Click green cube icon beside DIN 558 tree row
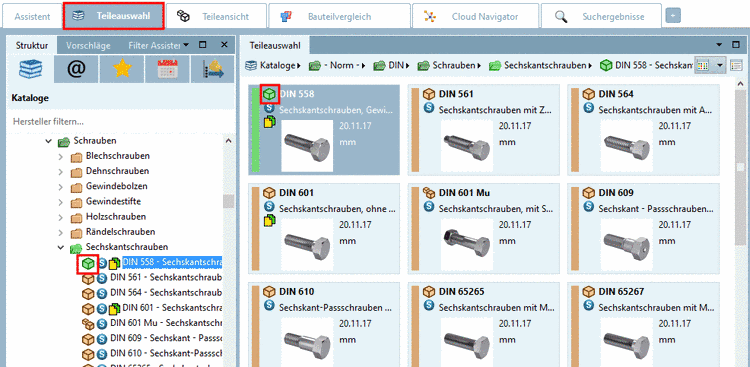Screen dimensions: 750x367 87,264
